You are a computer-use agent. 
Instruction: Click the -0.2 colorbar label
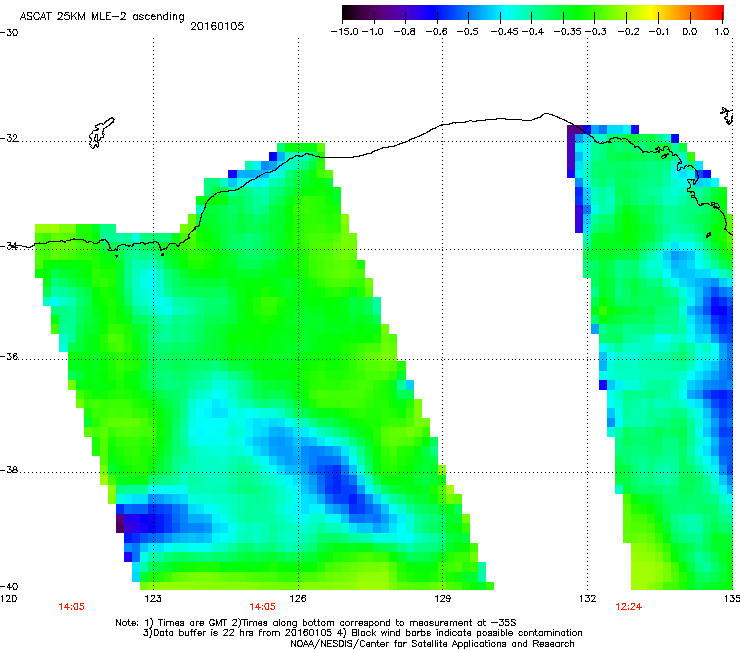pos(629,32)
